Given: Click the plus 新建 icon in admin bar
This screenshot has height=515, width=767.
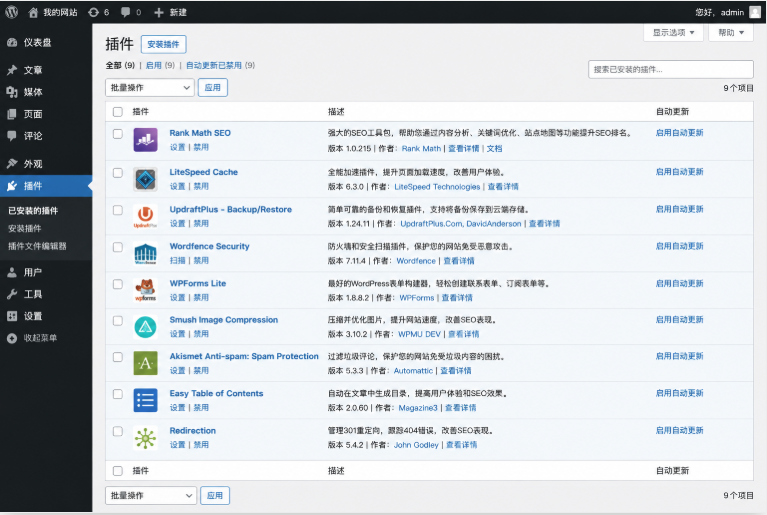Looking at the screenshot, I should tap(158, 13).
